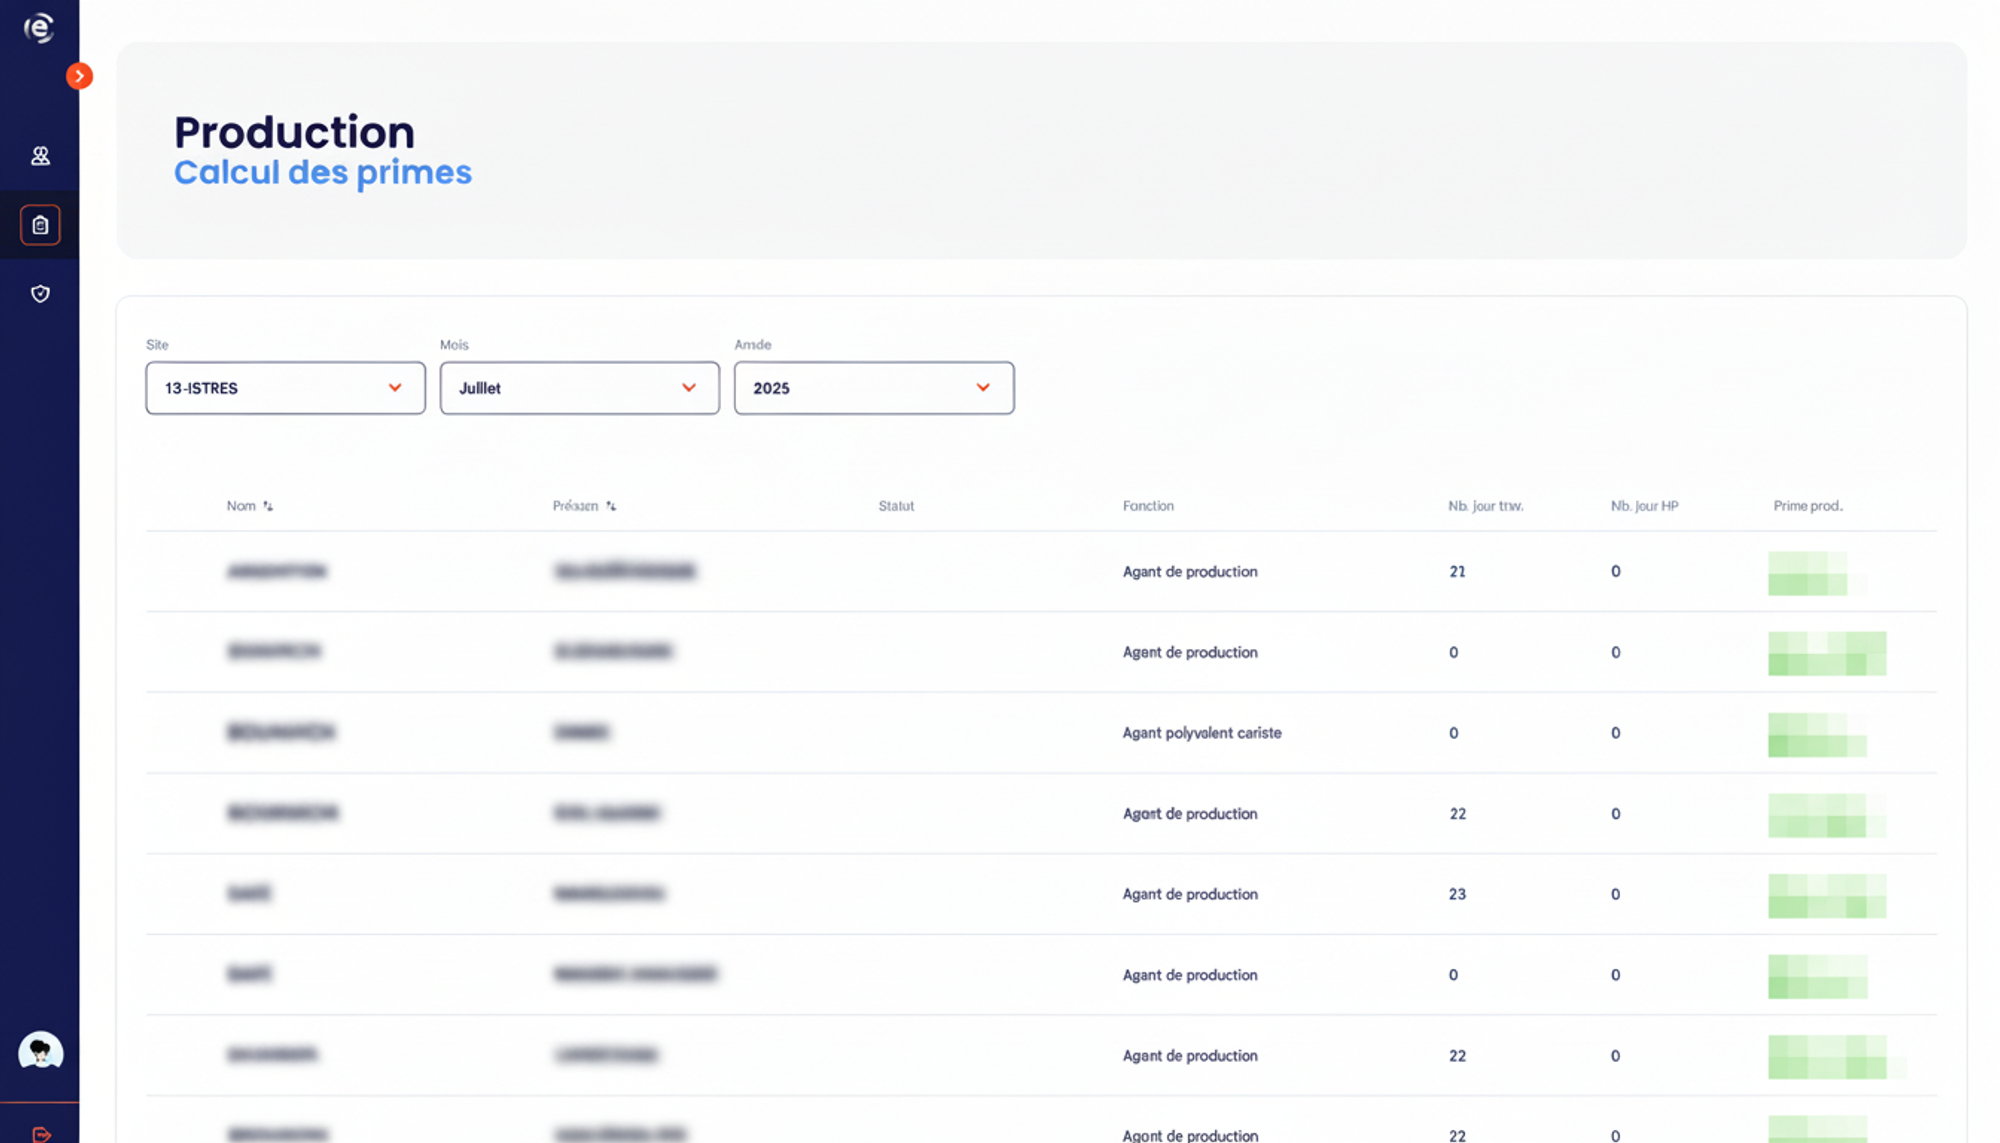Open the Site dropdown 13-ISTRES

tap(285, 388)
